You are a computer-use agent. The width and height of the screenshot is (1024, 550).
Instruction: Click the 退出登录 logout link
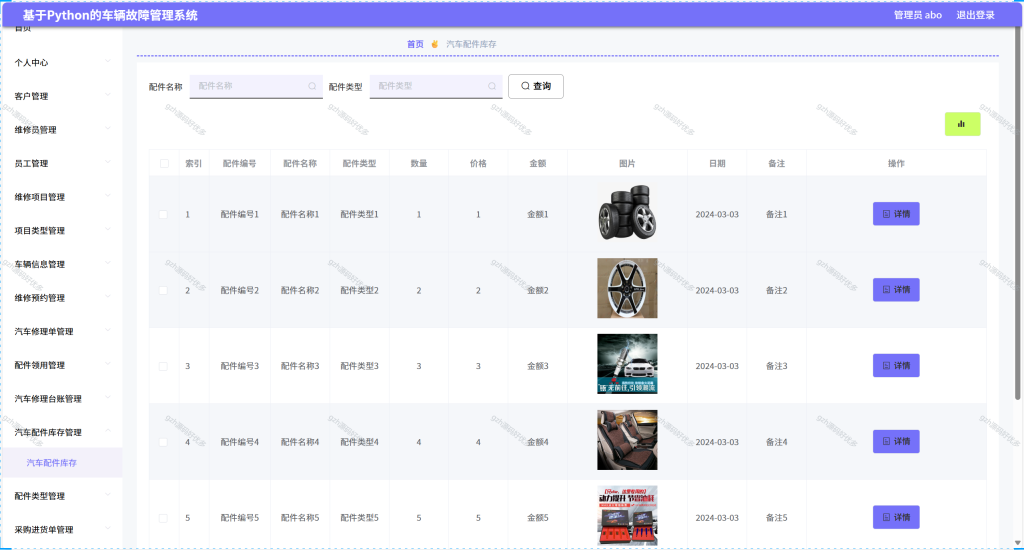click(x=976, y=15)
